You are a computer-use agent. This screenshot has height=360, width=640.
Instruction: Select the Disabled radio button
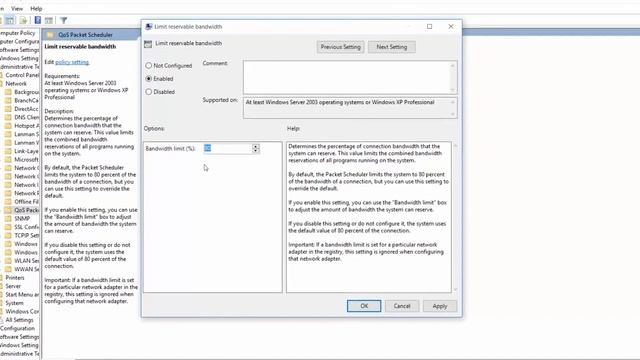[149, 92]
